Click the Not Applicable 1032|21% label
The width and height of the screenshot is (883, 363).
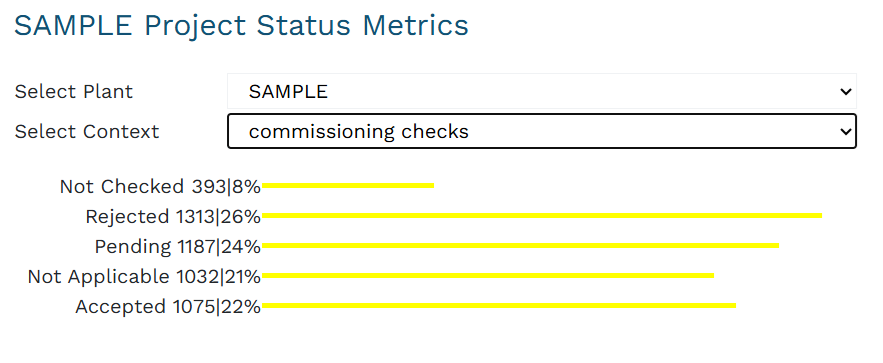click(x=144, y=276)
